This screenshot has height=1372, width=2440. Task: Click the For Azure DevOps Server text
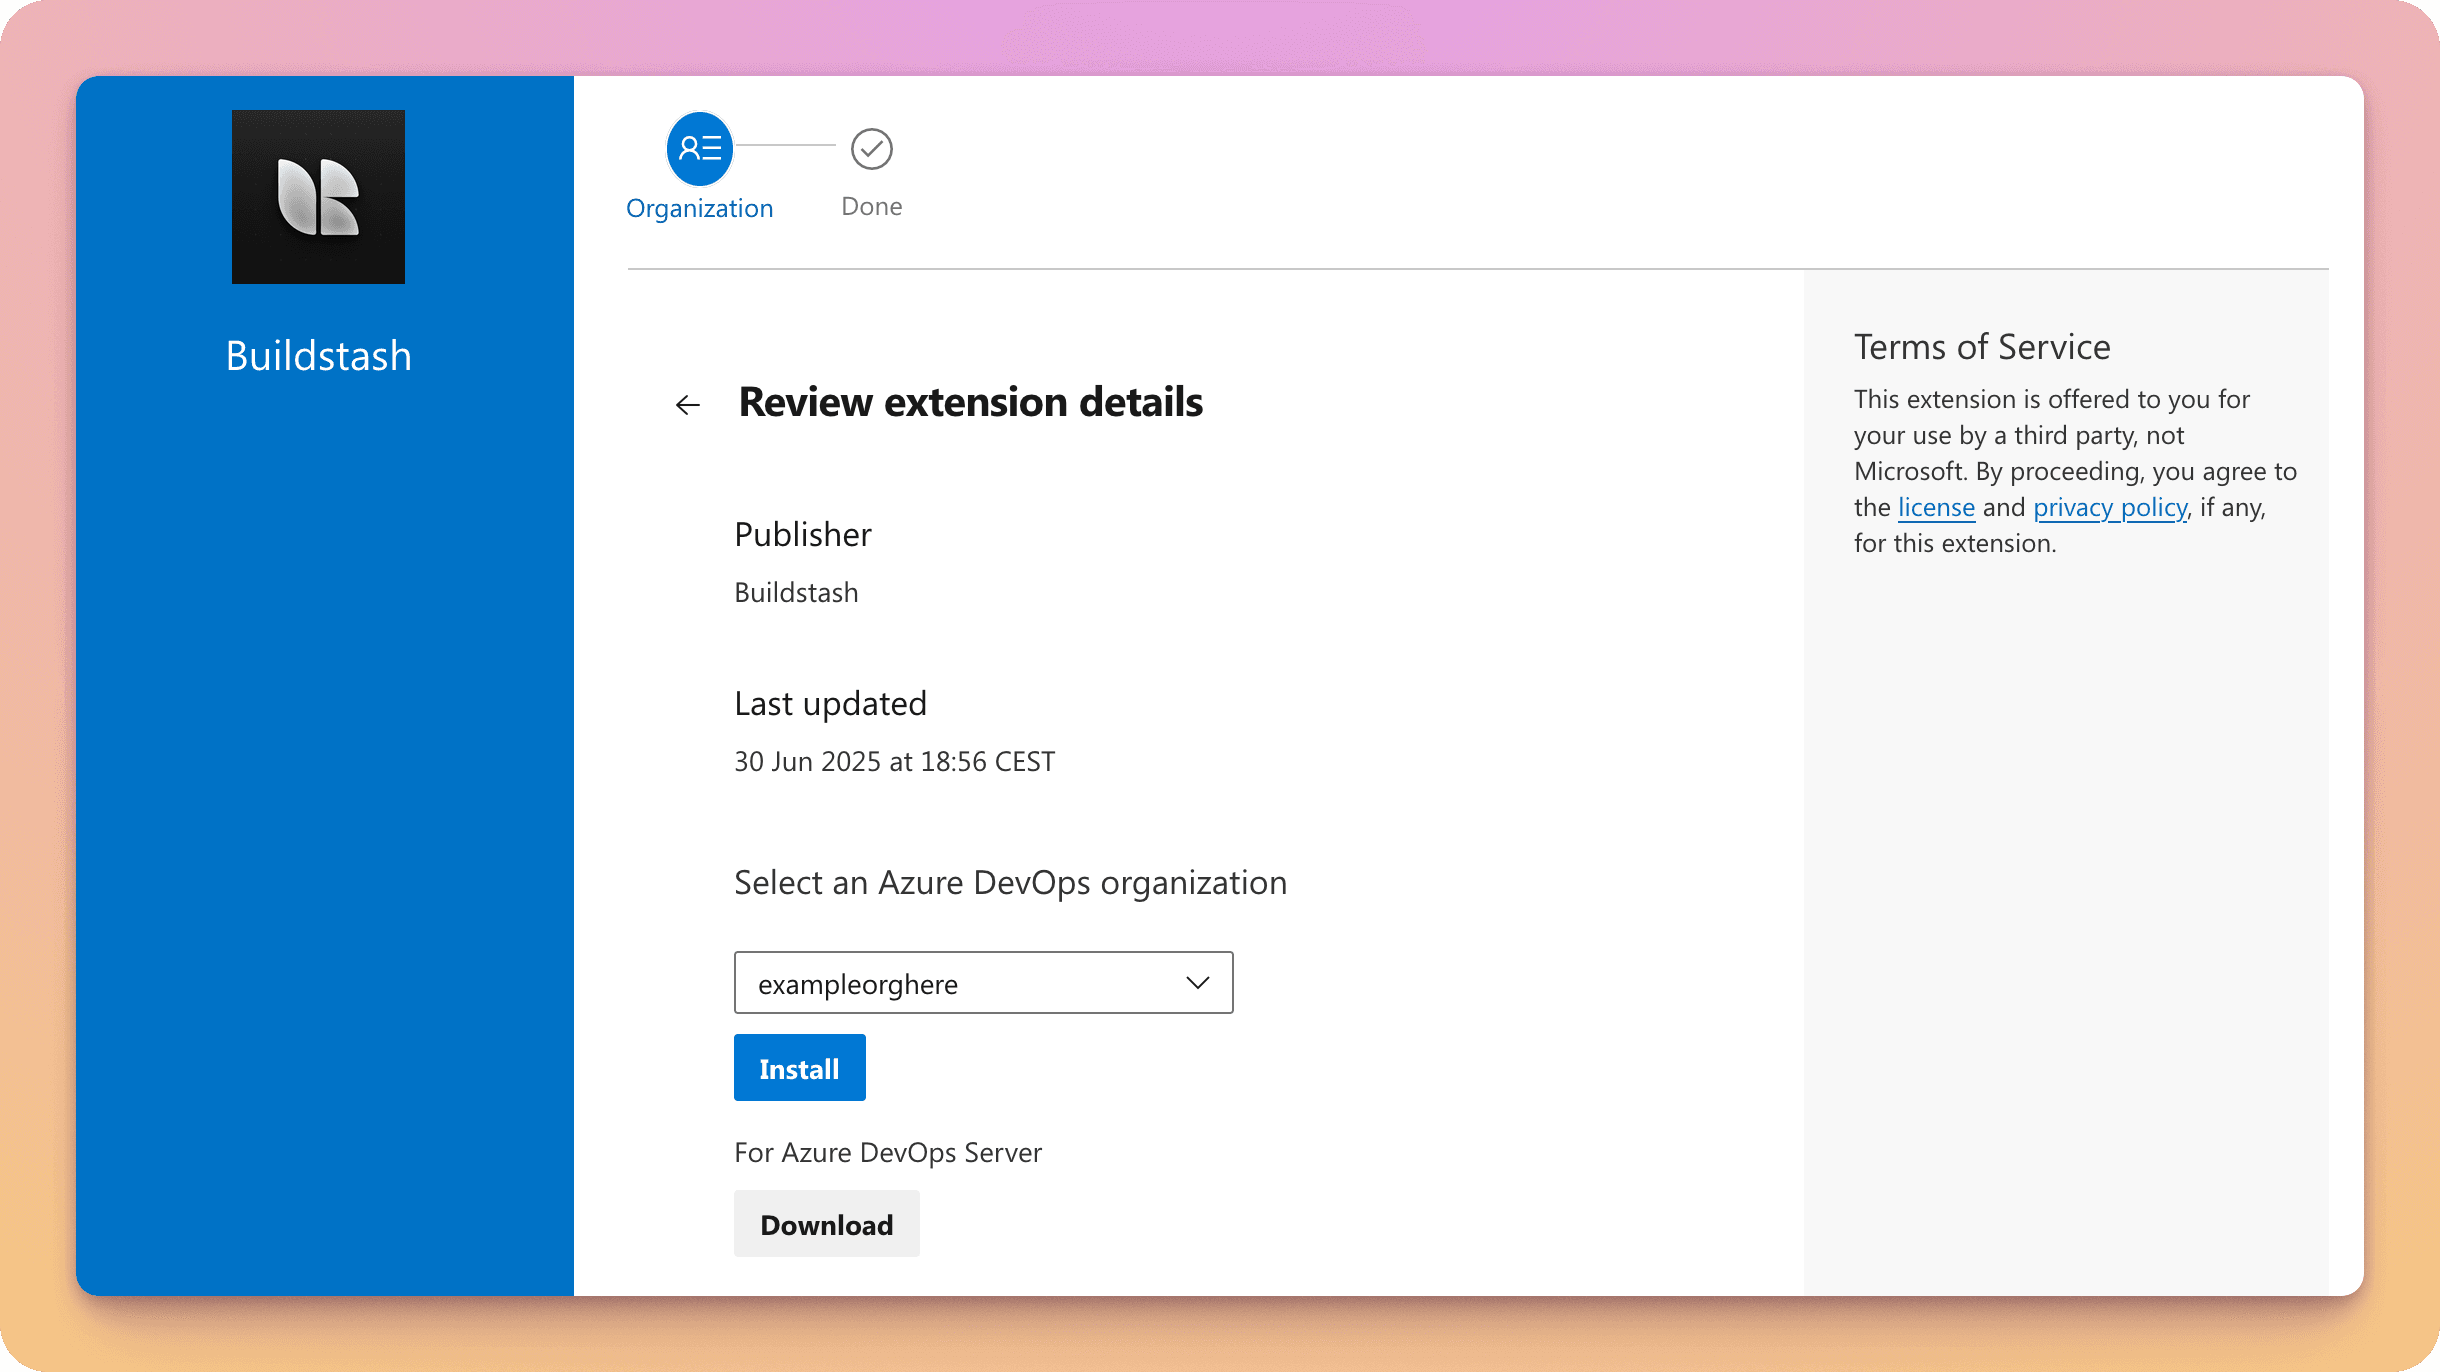pos(887,1152)
